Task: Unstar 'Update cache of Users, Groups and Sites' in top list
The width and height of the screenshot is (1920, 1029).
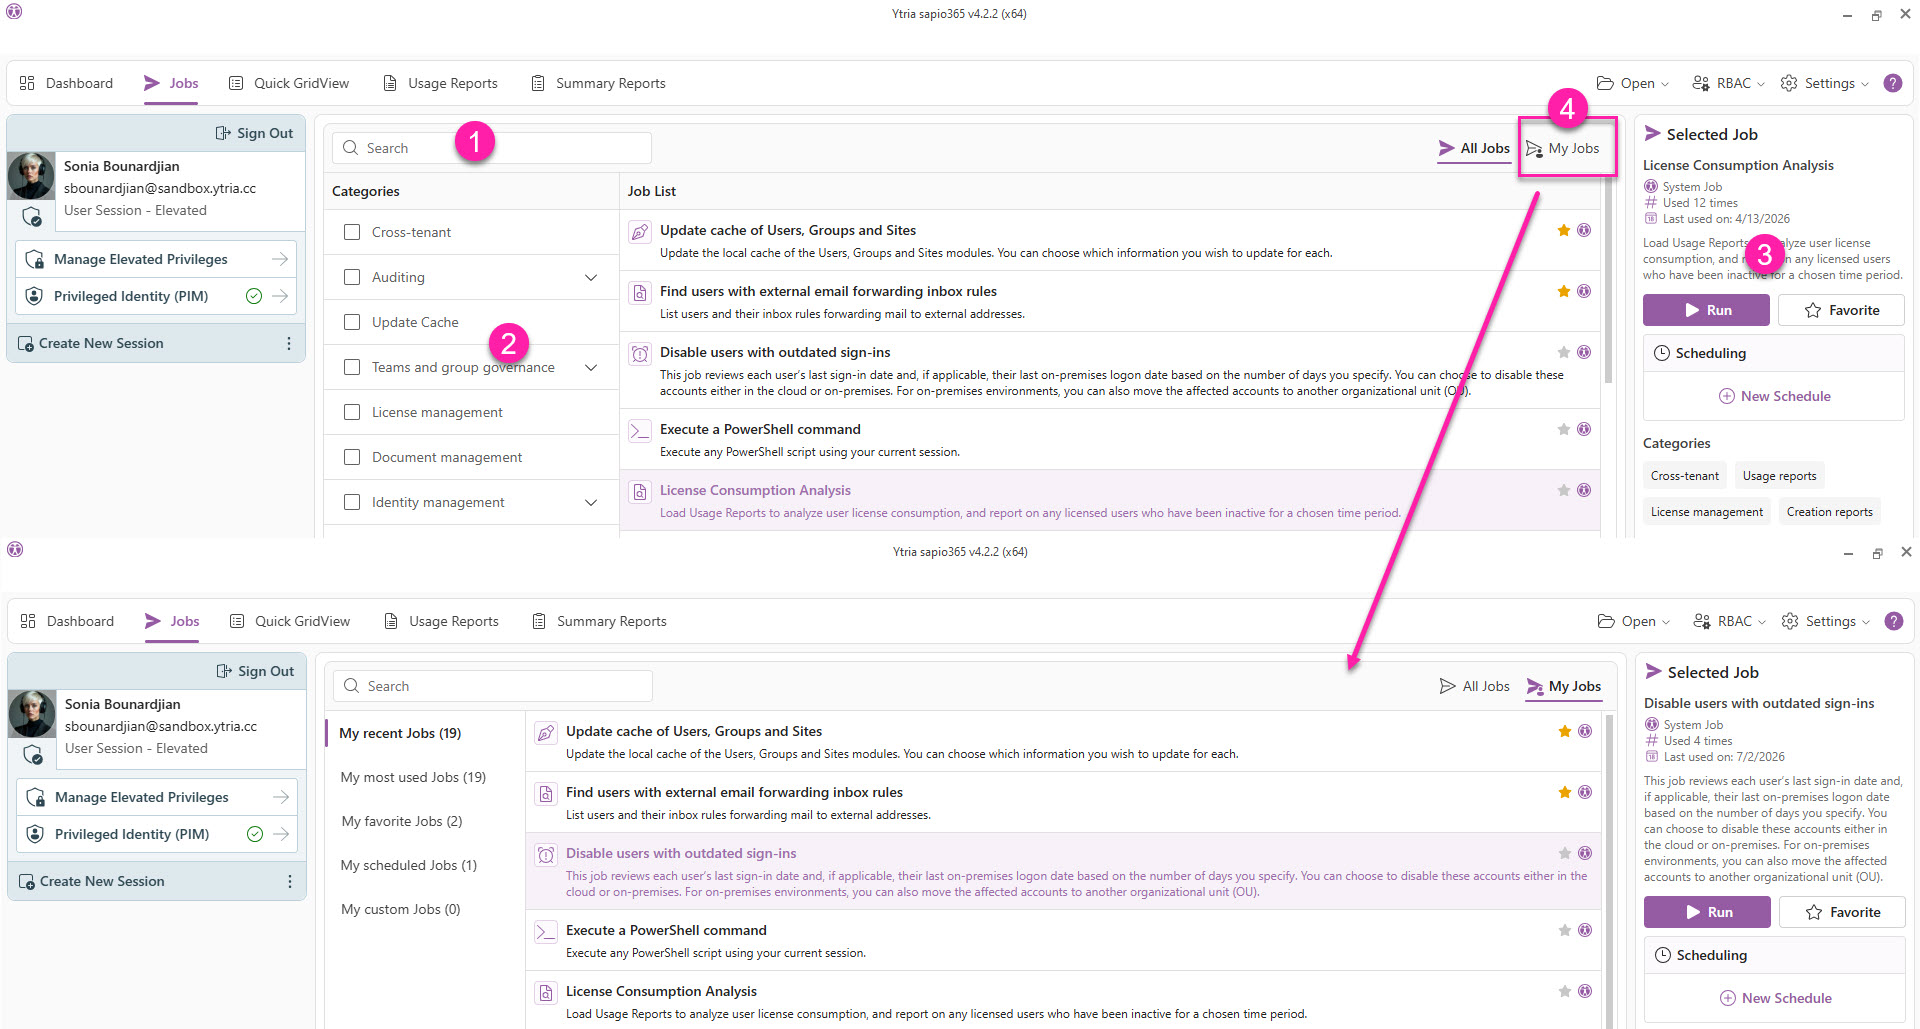Action: tap(1563, 230)
